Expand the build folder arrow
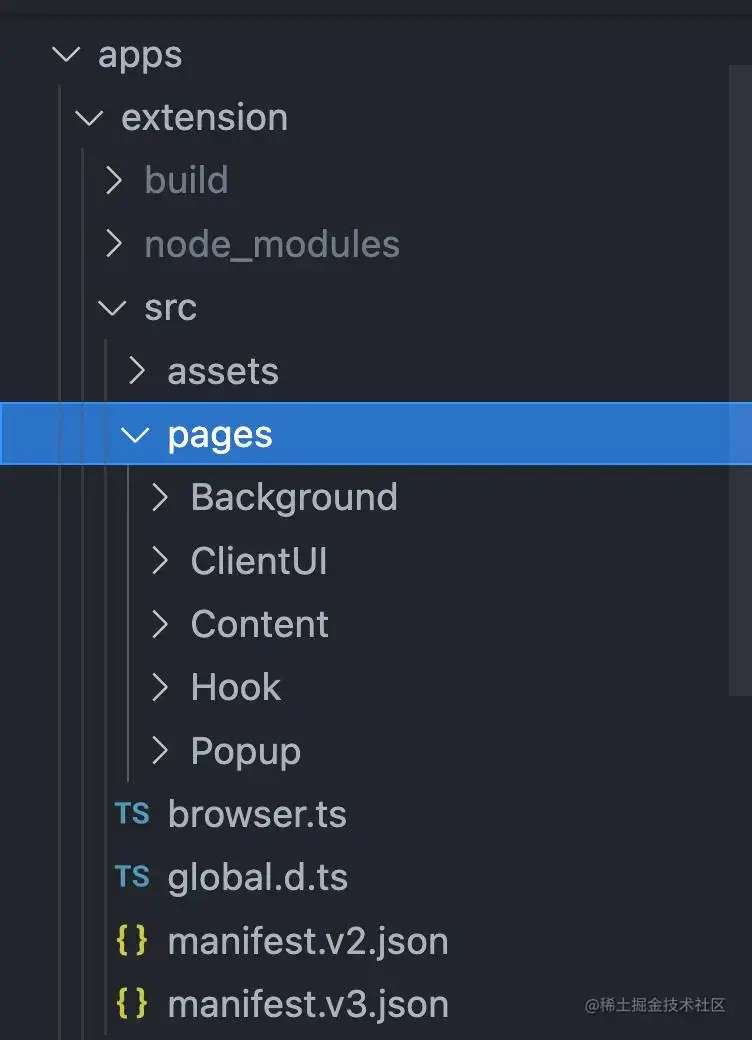 (114, 180)
